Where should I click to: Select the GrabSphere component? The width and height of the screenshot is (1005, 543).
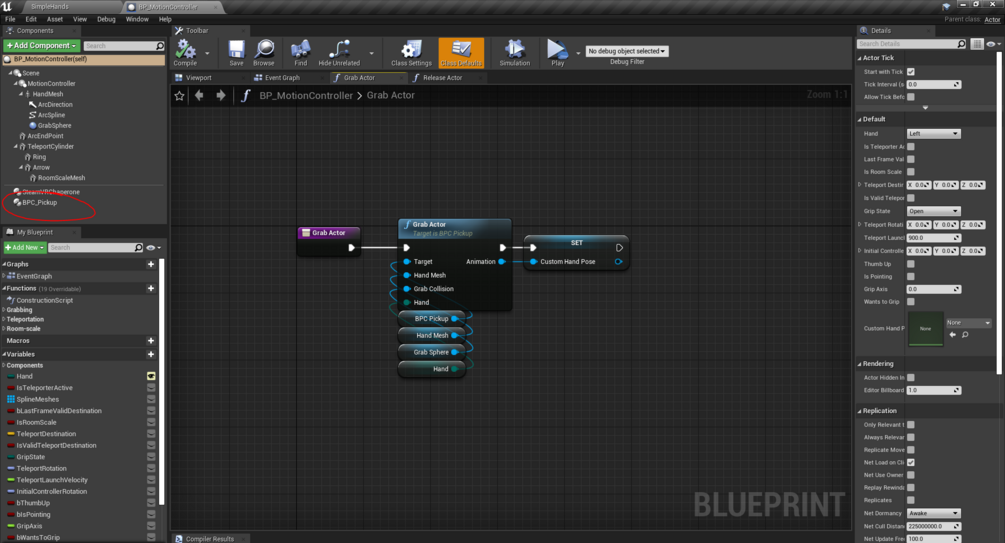tap(54, 126)
